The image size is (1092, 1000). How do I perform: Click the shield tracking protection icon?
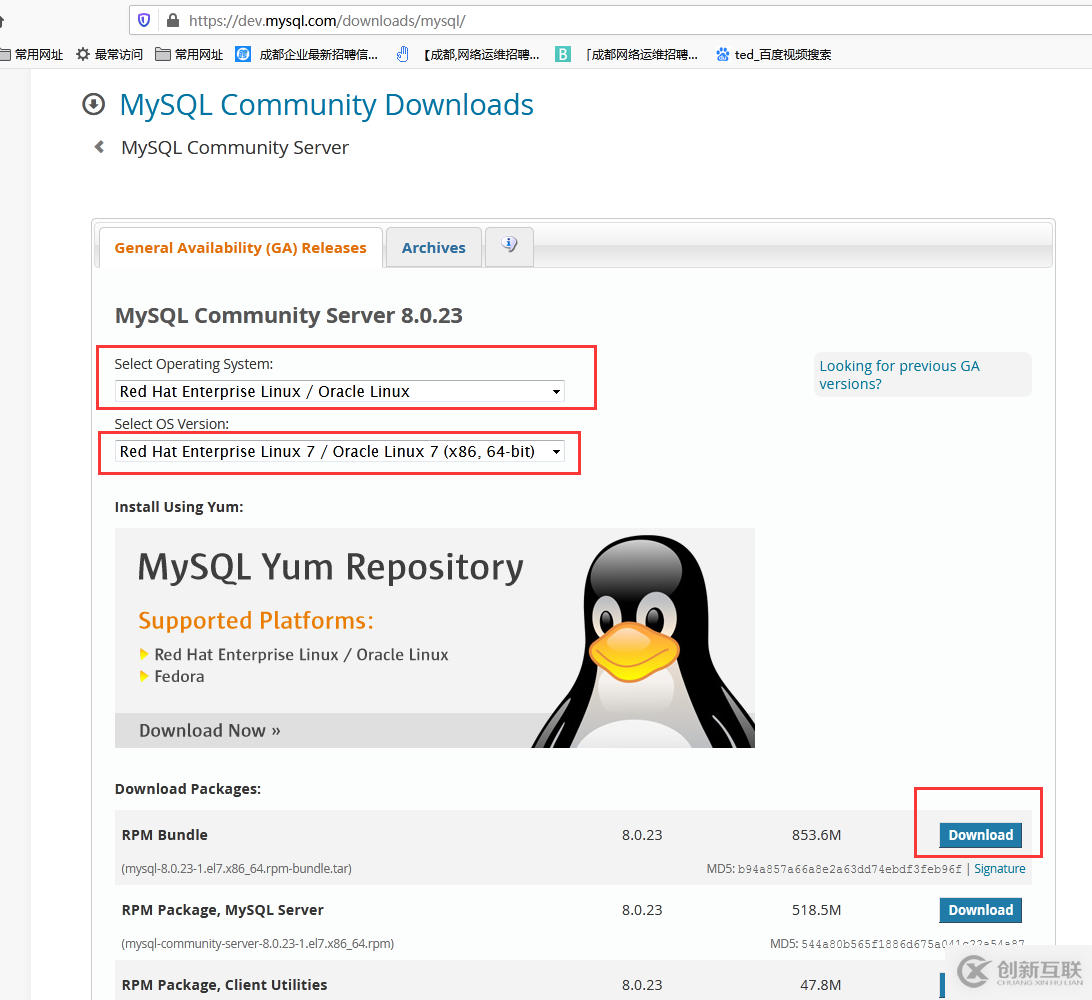[x=144, y=20]
